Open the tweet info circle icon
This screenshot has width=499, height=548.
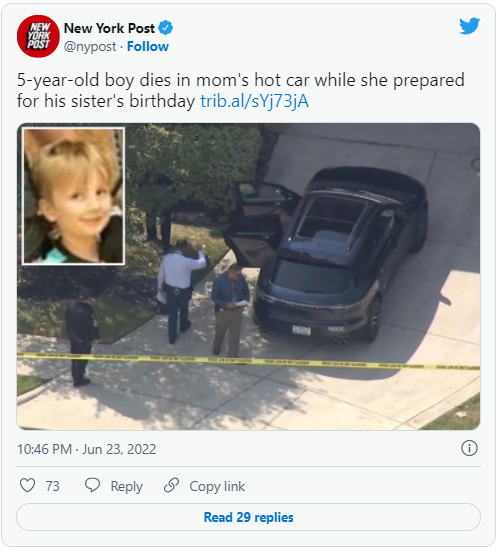(469, 448)
